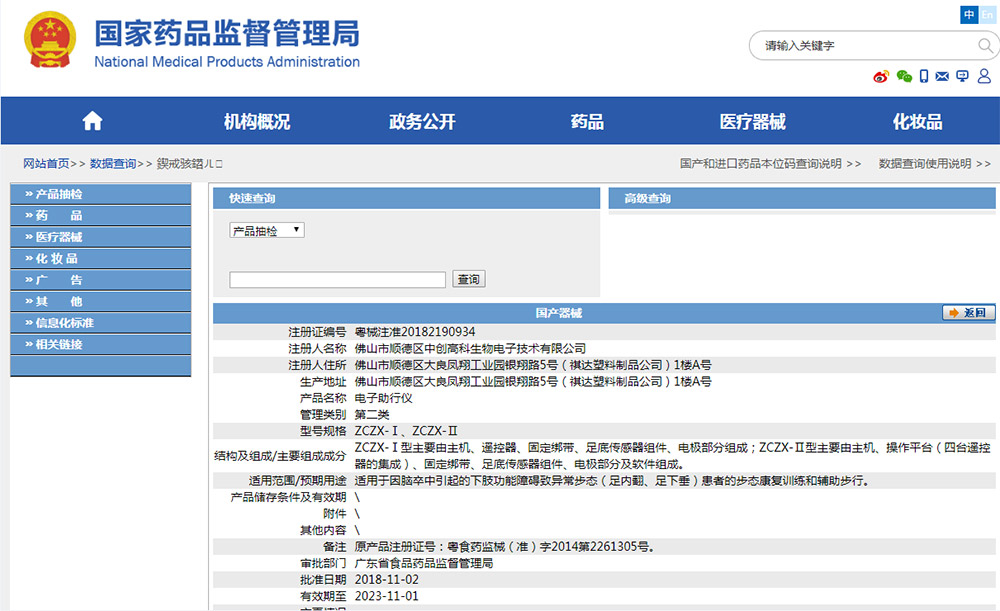
Task: Click the 返回 back button
Action: click(x=968, y=313)
